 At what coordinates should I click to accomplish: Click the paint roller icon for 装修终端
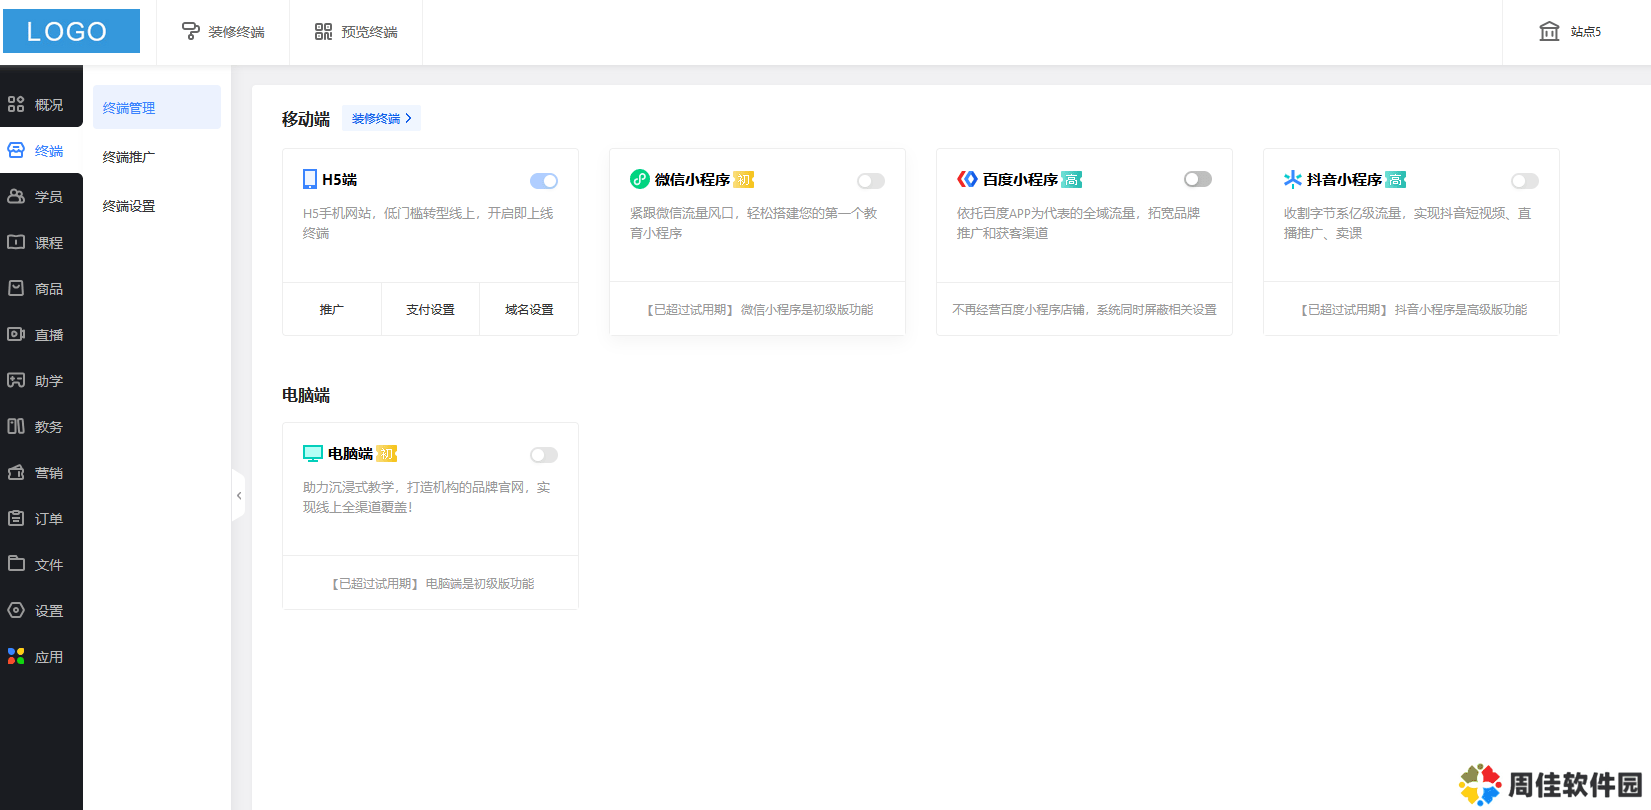click(190, 32)
